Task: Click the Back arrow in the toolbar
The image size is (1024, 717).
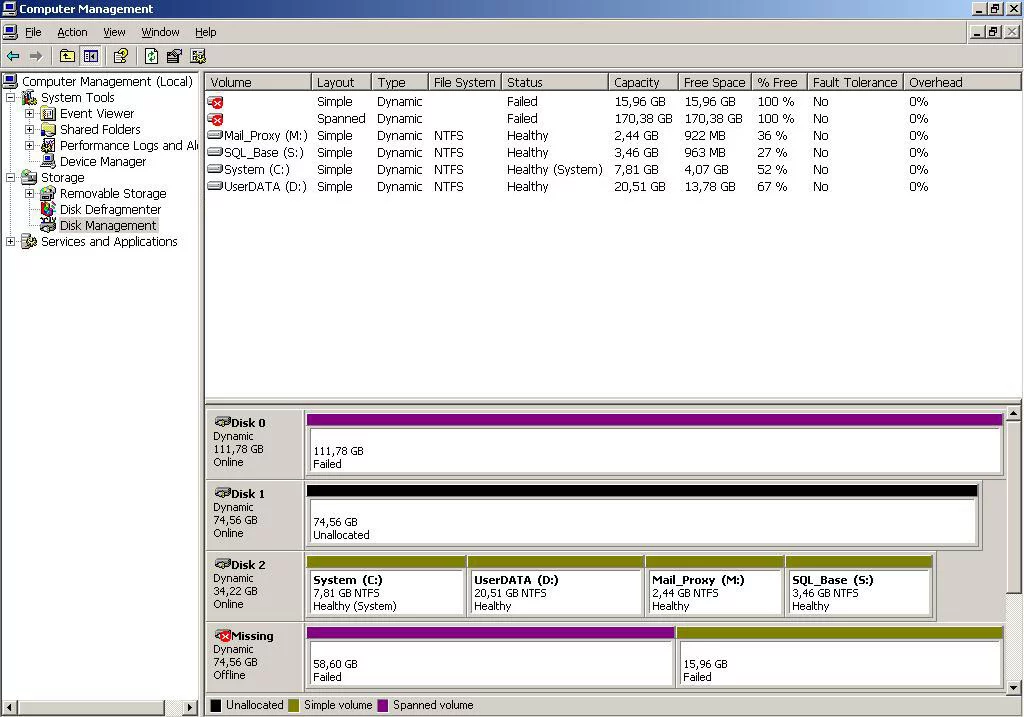Action: pos(13,57)
